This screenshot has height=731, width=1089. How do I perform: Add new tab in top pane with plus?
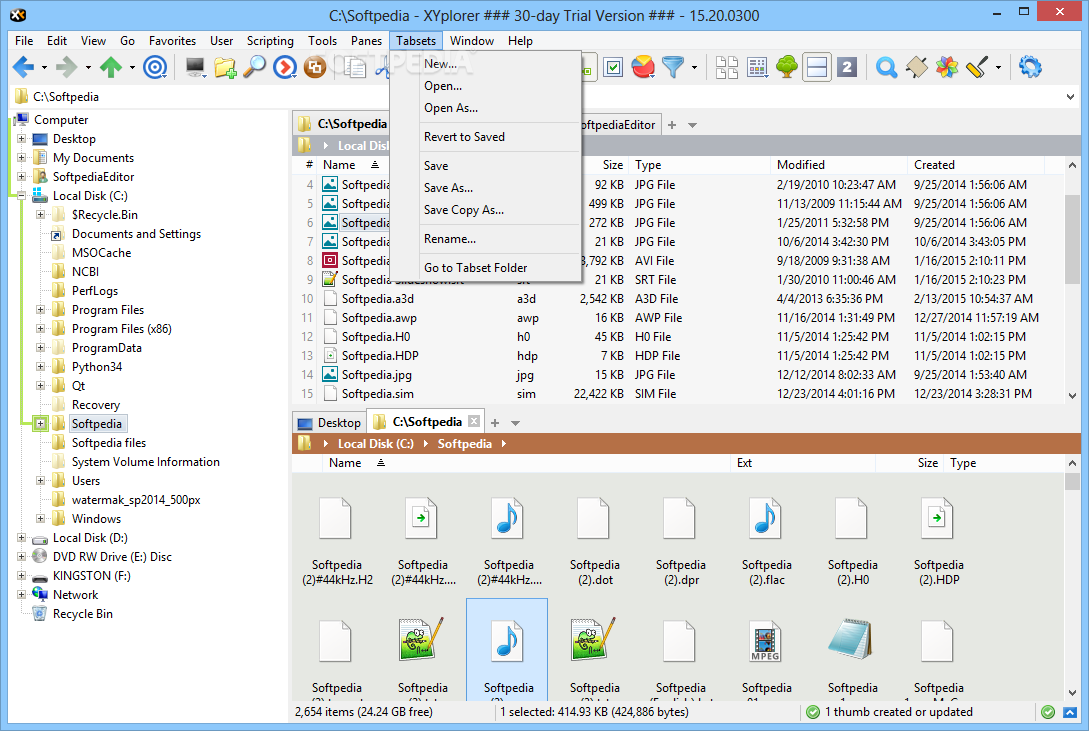(x=672, y=125)
